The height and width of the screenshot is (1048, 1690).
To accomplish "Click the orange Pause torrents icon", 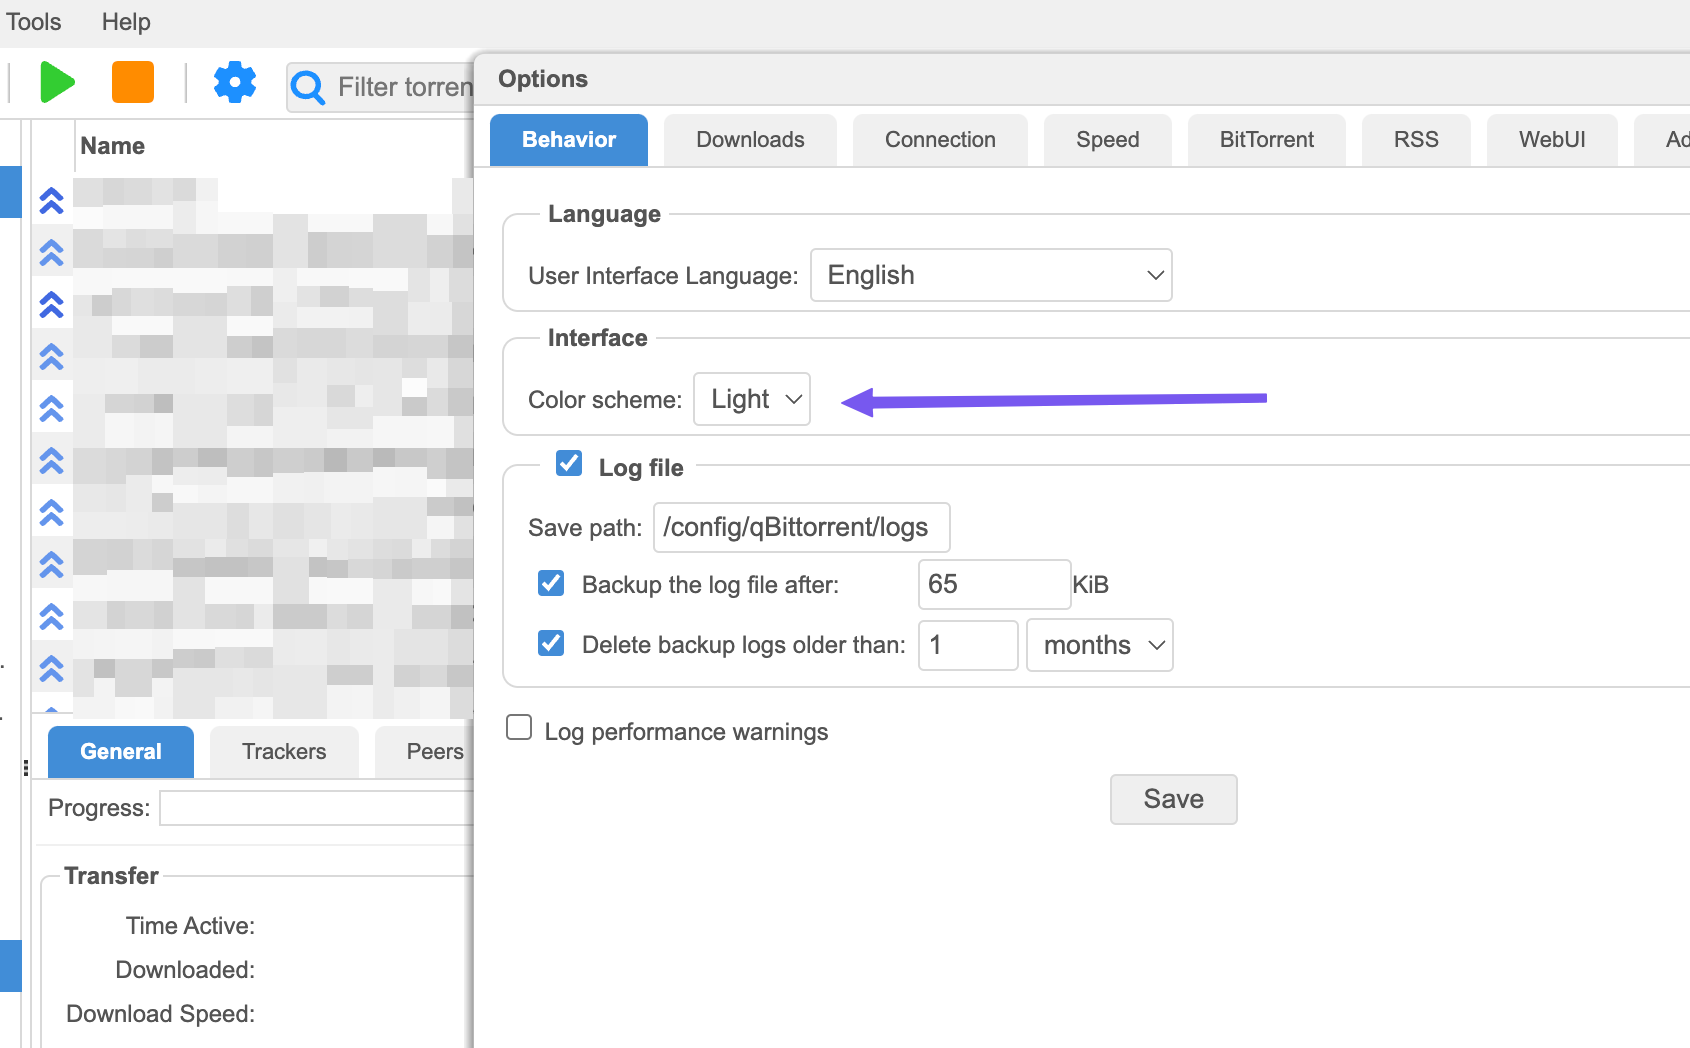I will tap(133, 82).
